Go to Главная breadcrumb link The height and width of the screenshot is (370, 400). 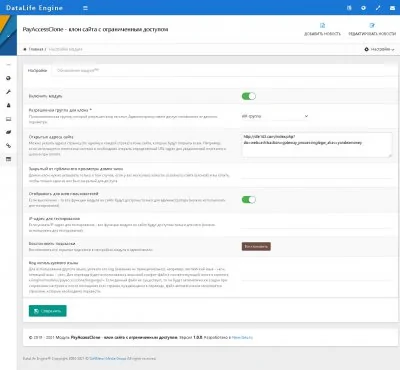(36, 49)
